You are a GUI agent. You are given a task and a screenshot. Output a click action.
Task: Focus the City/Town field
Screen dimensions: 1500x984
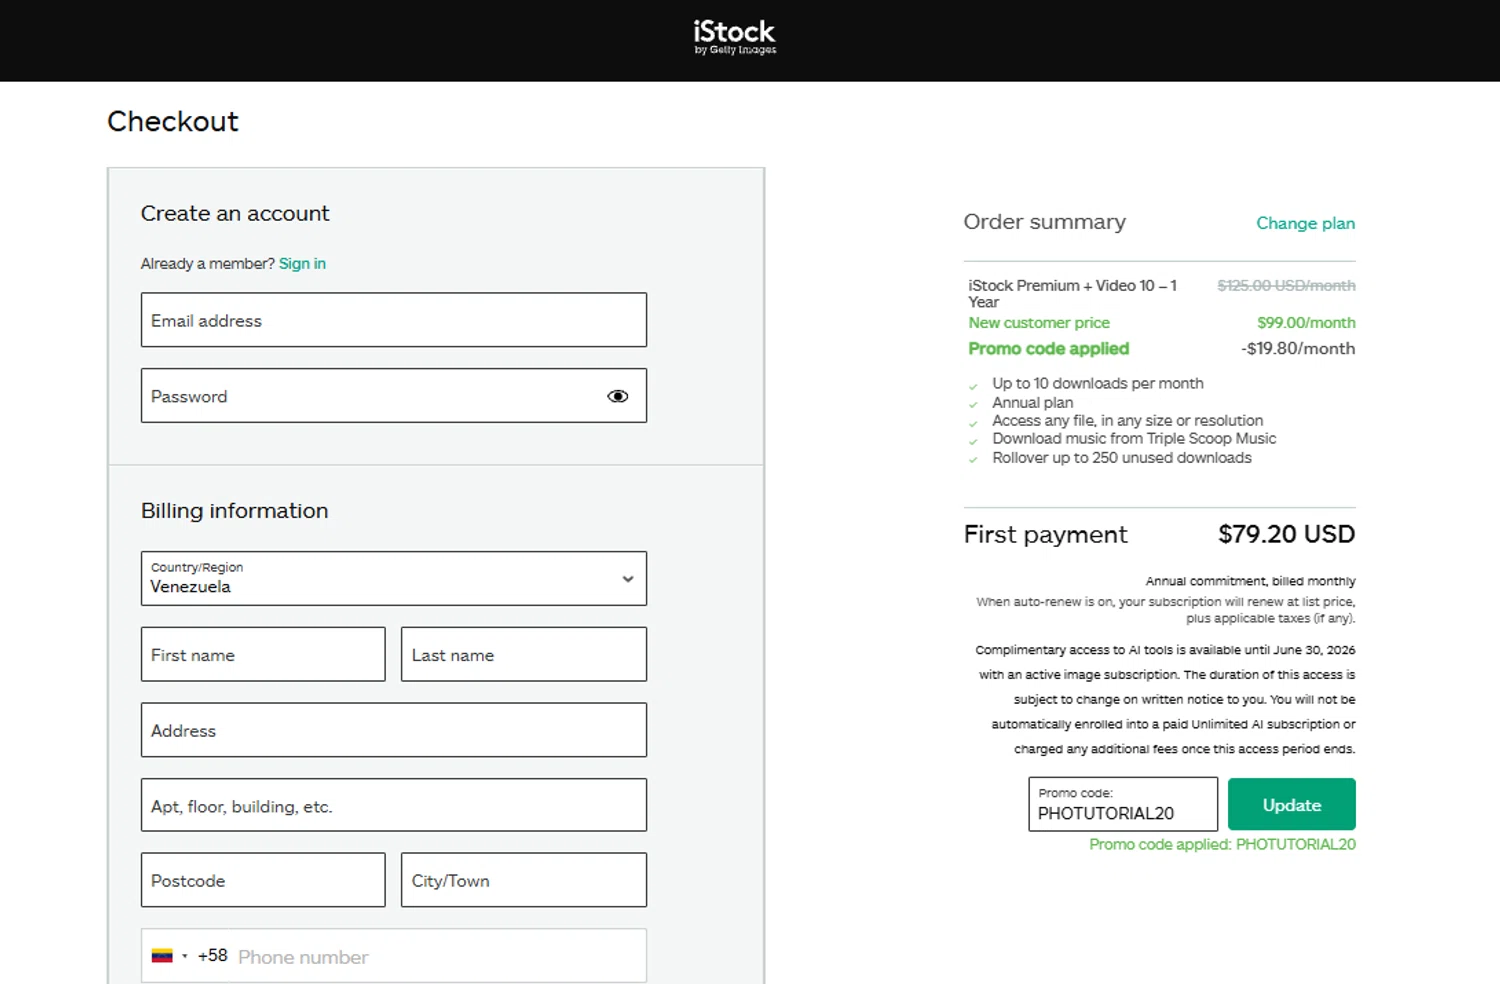pos(524,880)
